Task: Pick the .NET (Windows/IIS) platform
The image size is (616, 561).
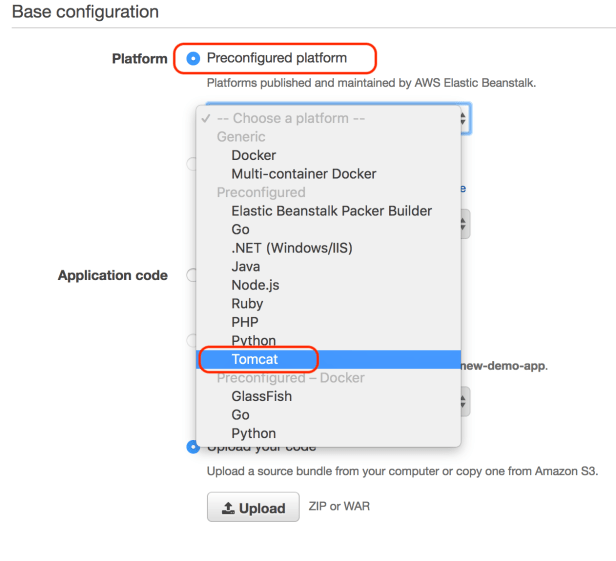Action: click(x=292, y=248)
